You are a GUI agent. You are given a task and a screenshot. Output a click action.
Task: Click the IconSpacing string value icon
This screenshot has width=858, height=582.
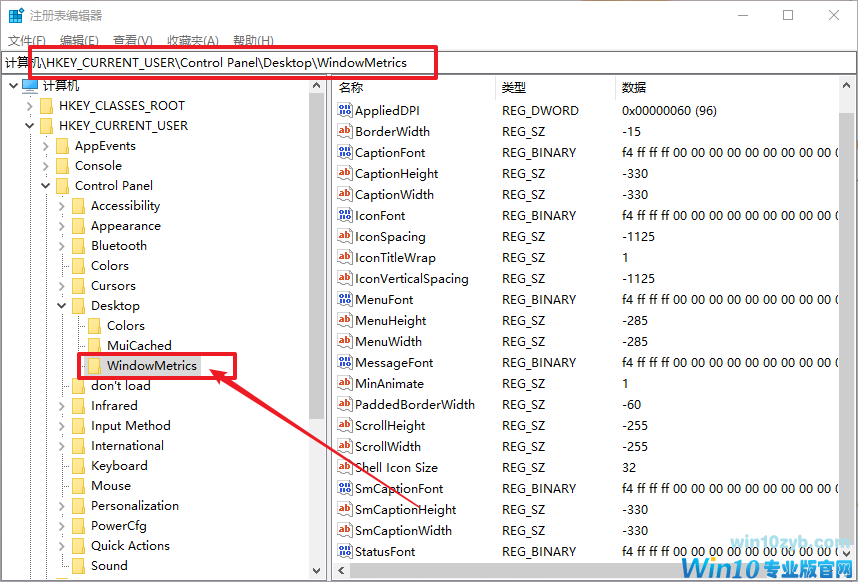(345, 236)
